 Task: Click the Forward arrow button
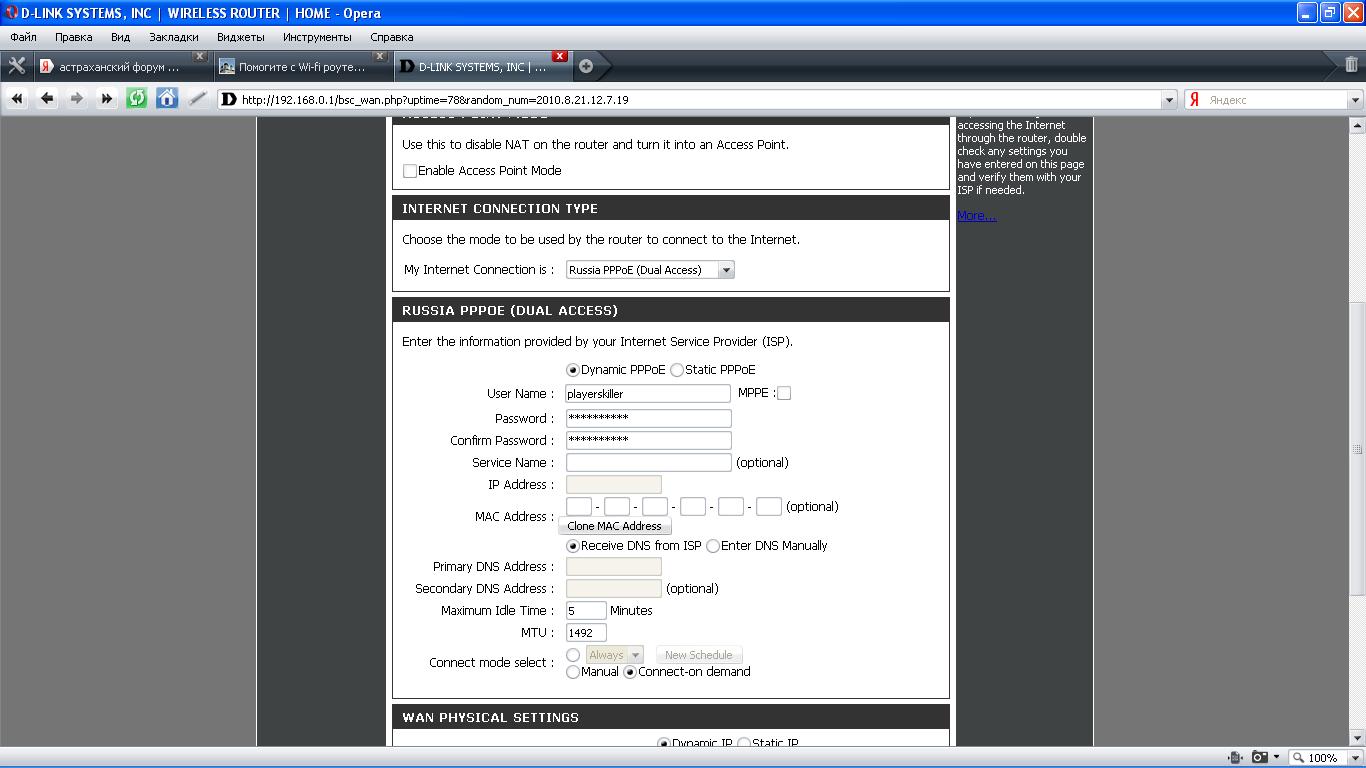(x=77, y=98)
